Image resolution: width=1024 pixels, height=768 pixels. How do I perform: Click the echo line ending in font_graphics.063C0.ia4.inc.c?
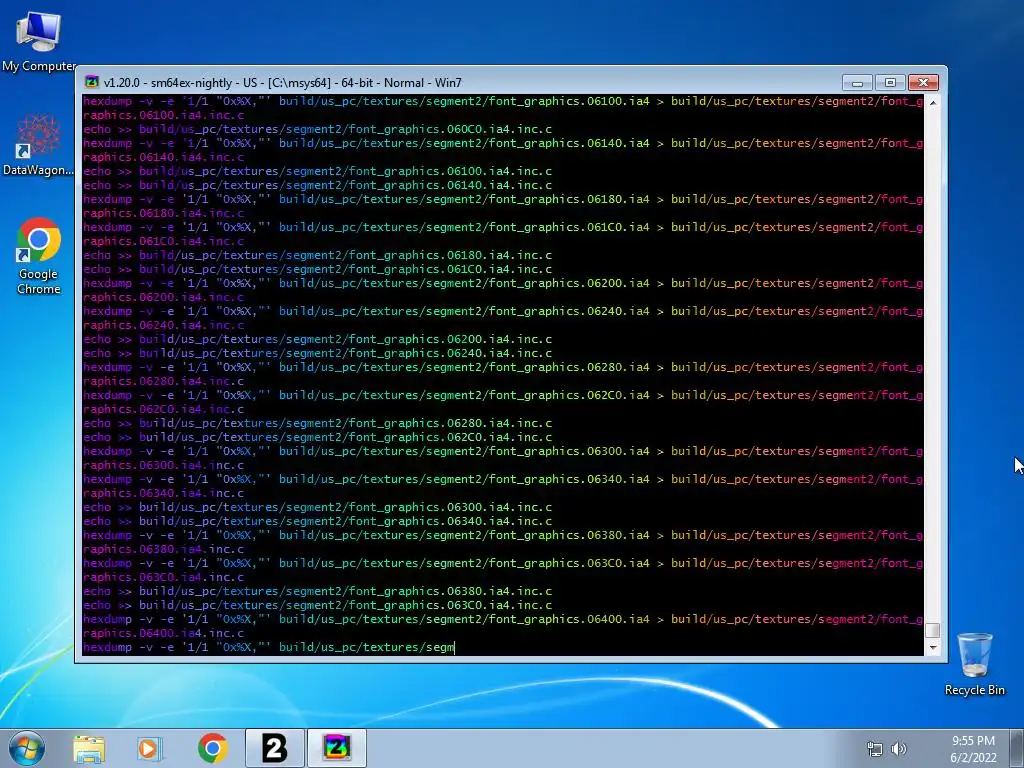317,605
